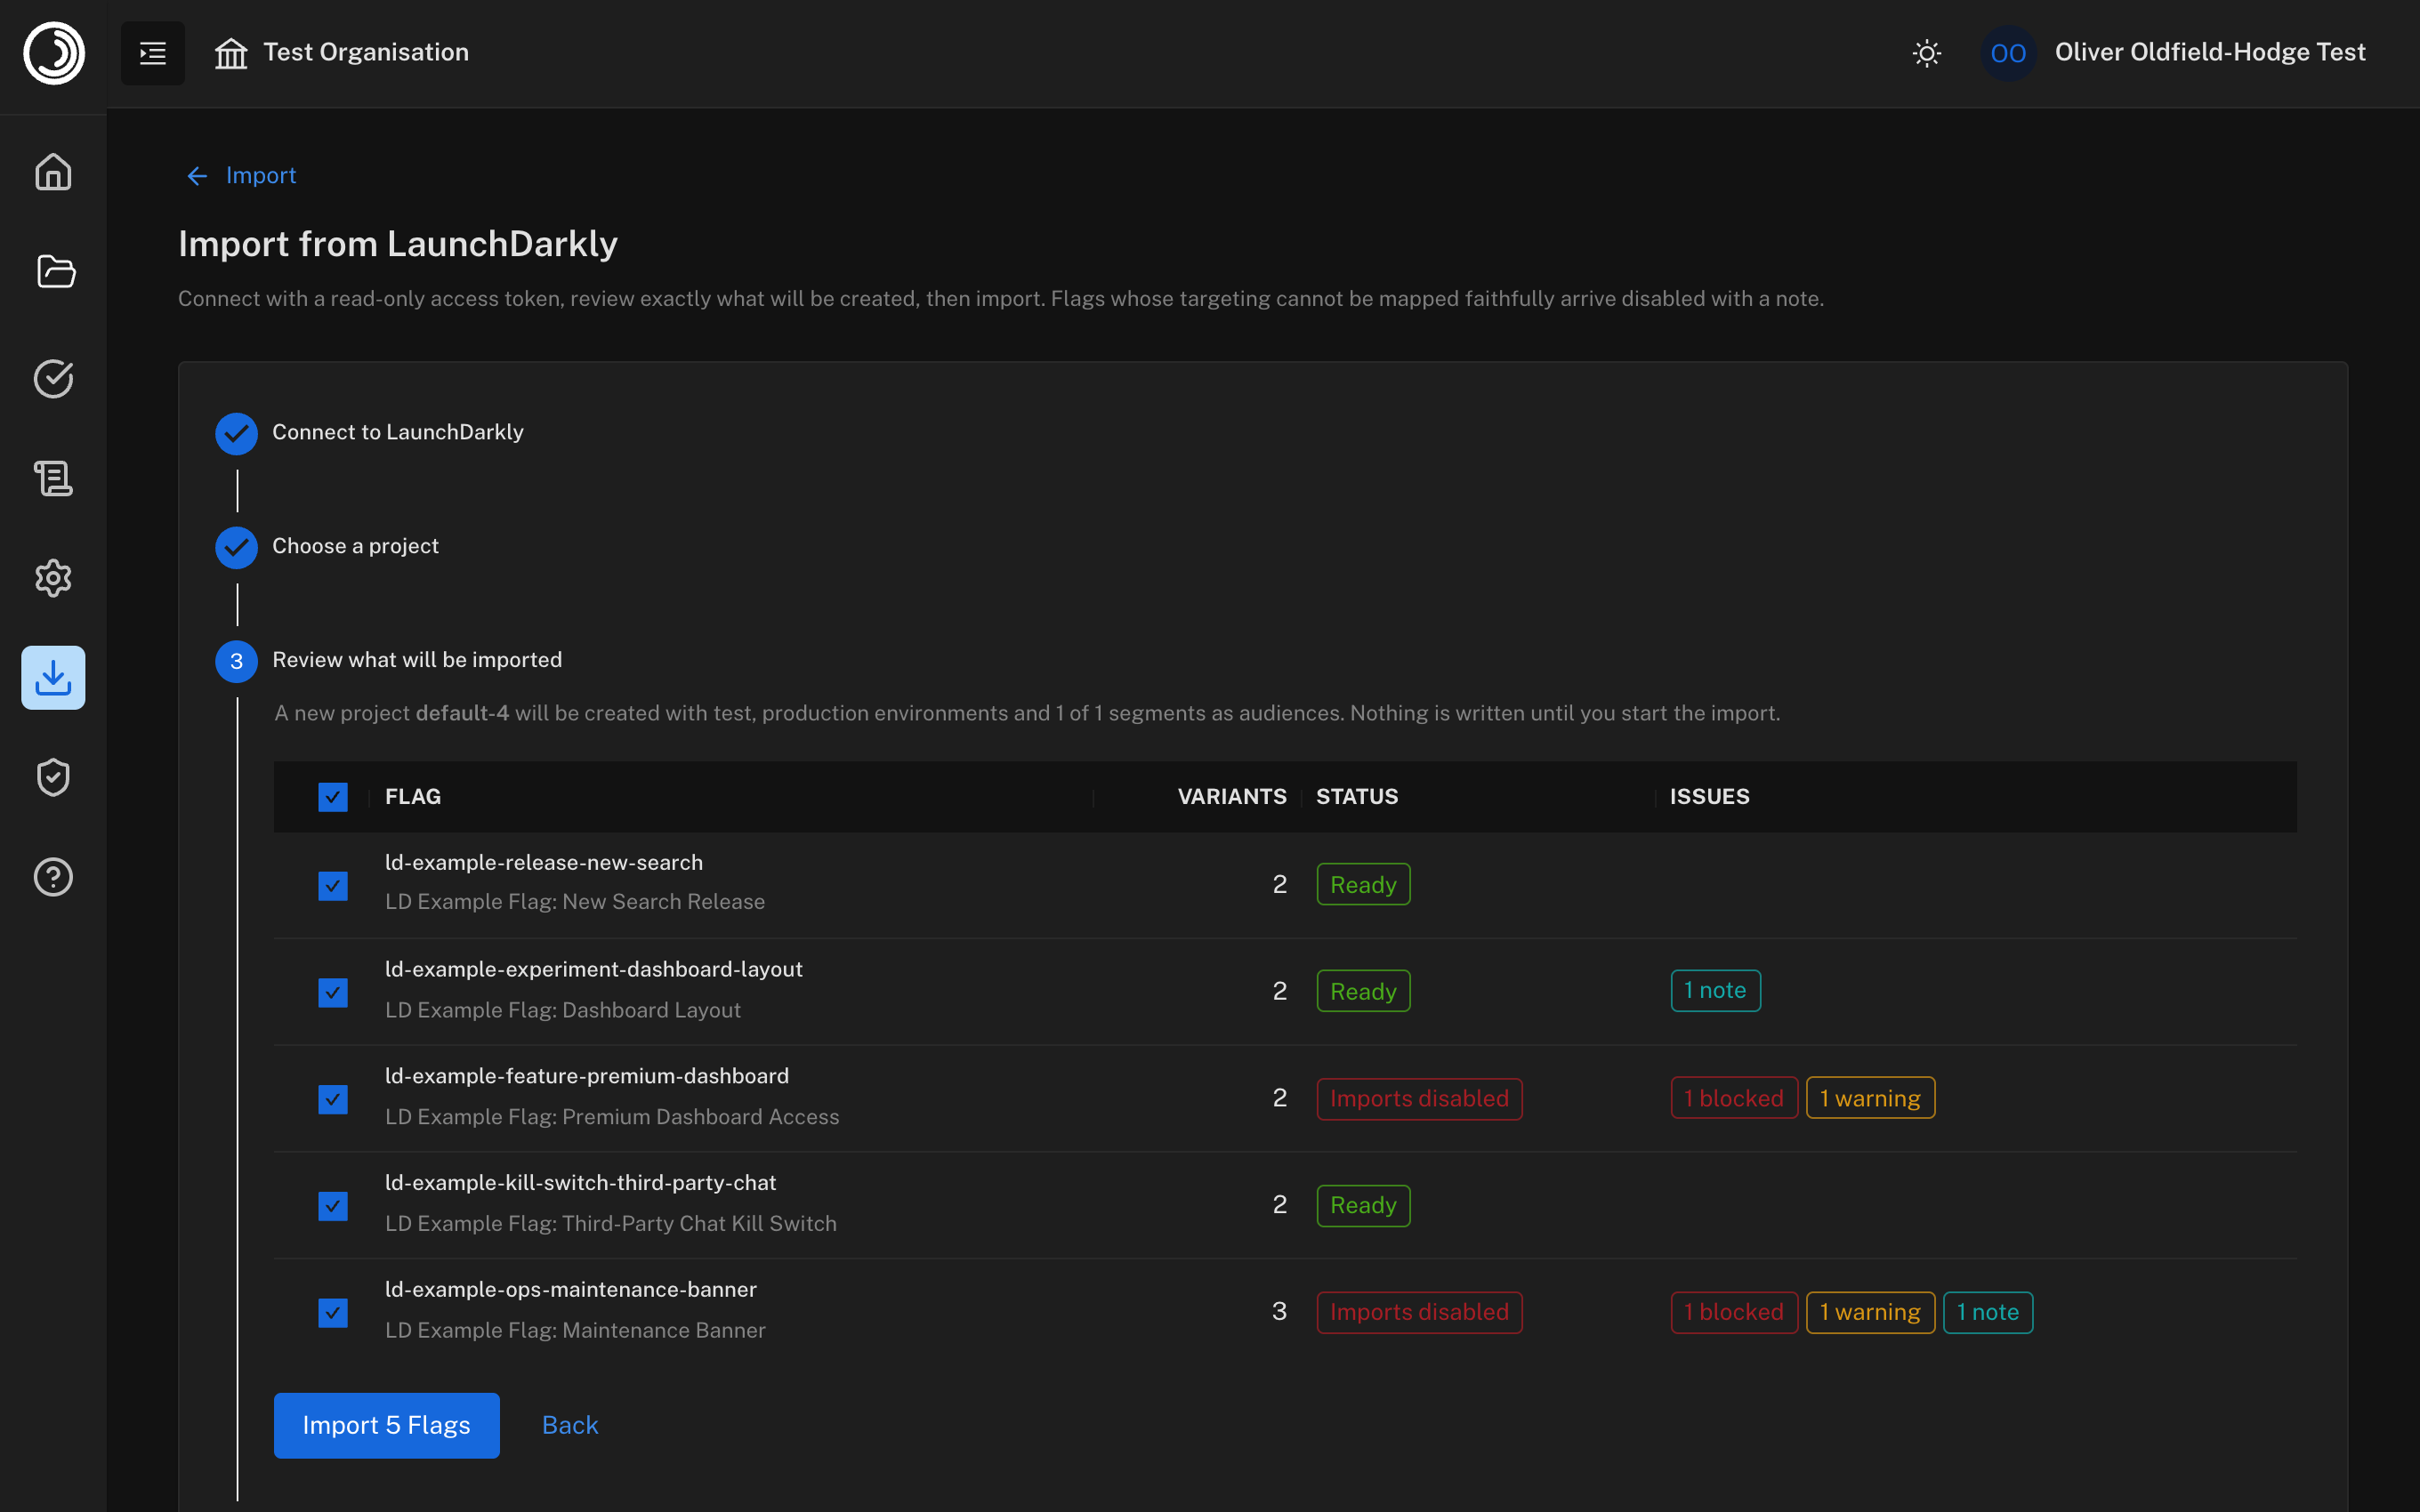This screenshot has height=1512, width=2420.
Task: Open the OO user avatar
Action: pyautogui.click(x=2008, y=53)
